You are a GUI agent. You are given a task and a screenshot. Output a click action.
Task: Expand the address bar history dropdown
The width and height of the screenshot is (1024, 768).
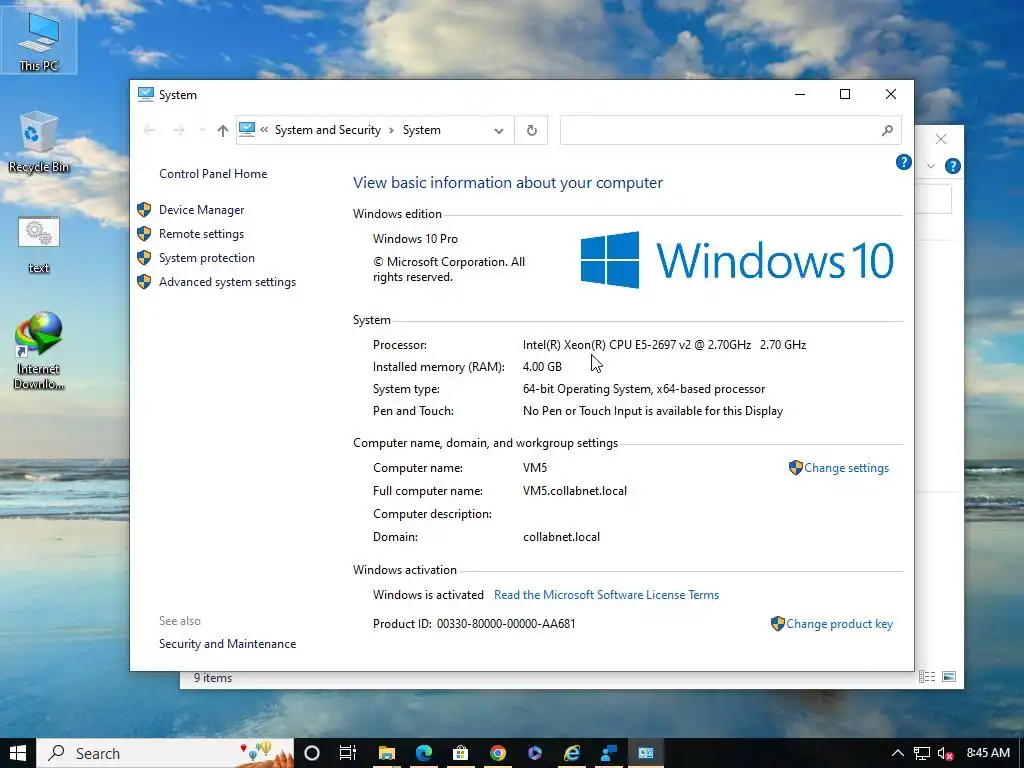499,131
